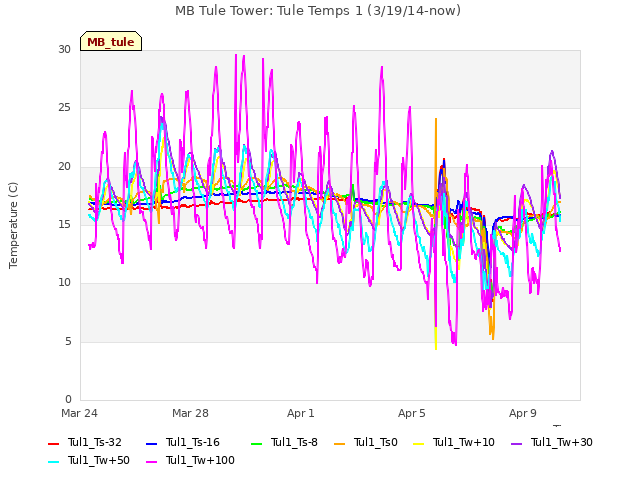
Task: Toggle Tul1_Tw+30 legend entry
Action: [552, 442]
